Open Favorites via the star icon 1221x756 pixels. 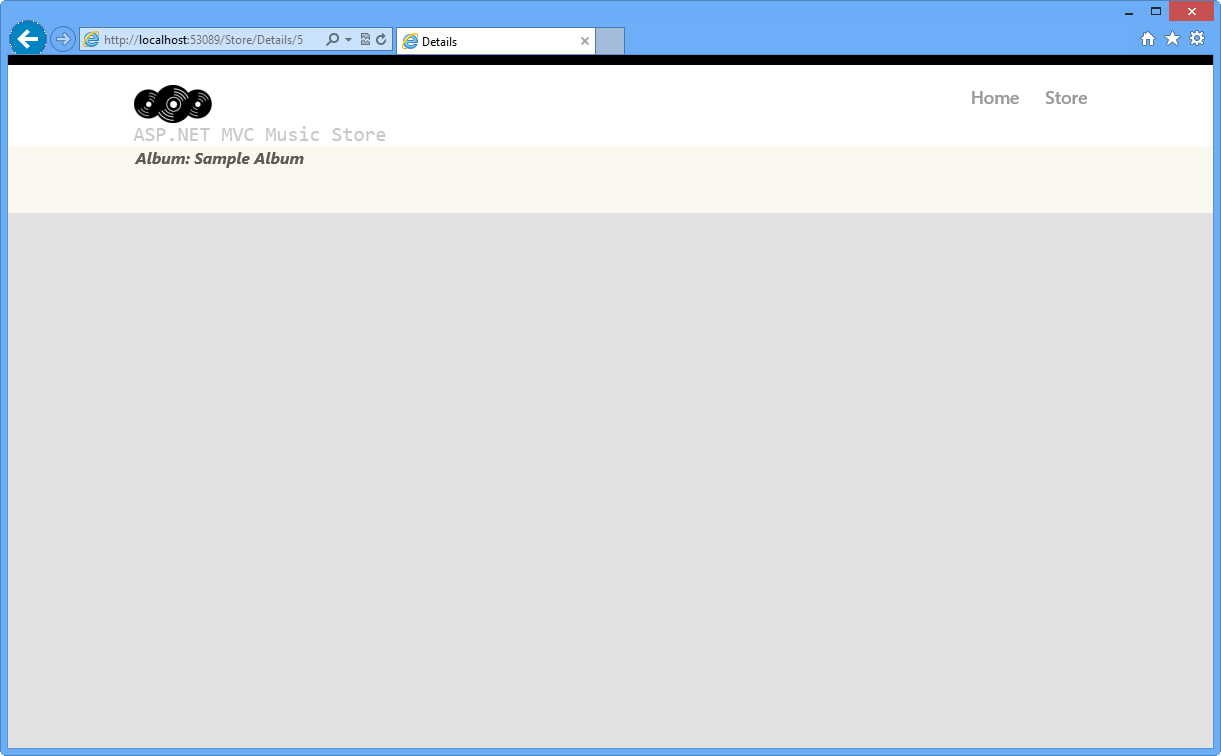point(1172,38)
